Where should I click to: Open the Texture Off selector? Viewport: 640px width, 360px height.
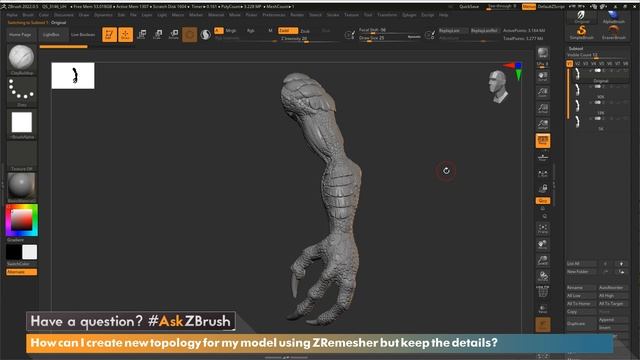pyautogui.click(x=21, y=155)
